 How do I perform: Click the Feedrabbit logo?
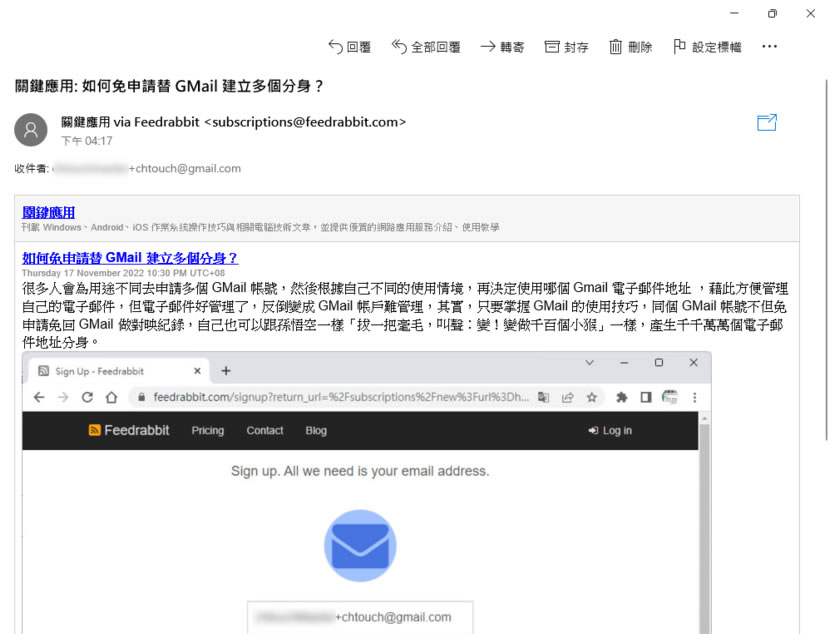129,430
